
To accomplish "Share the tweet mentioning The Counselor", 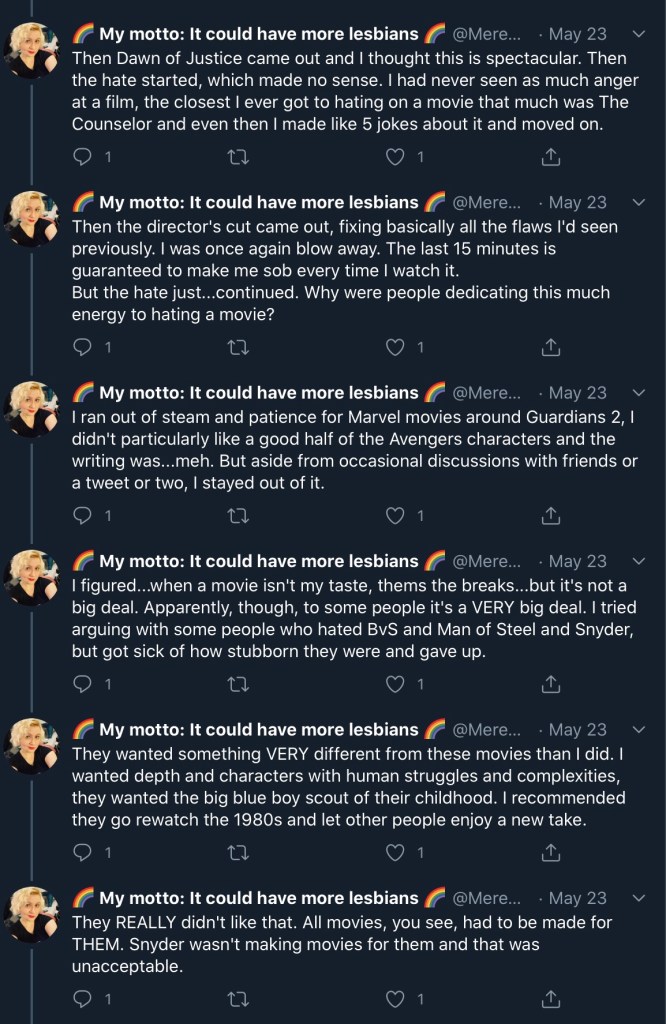I will (549, 157).
